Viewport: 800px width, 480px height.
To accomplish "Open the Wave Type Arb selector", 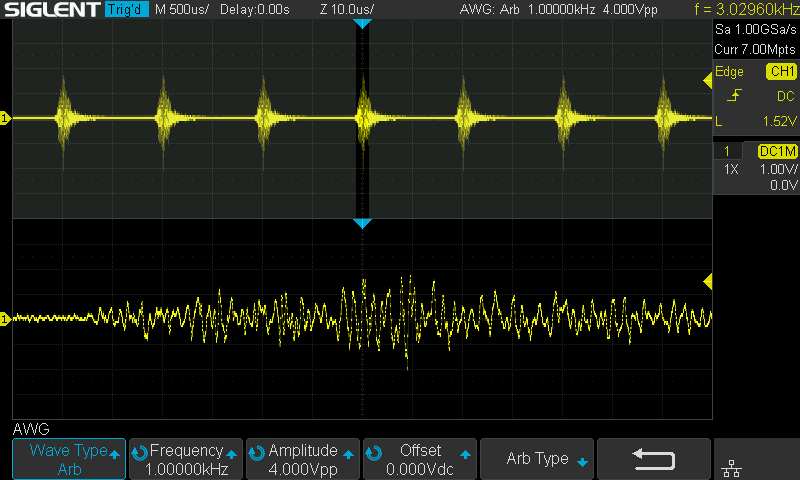I will click(x=69, y=459).
